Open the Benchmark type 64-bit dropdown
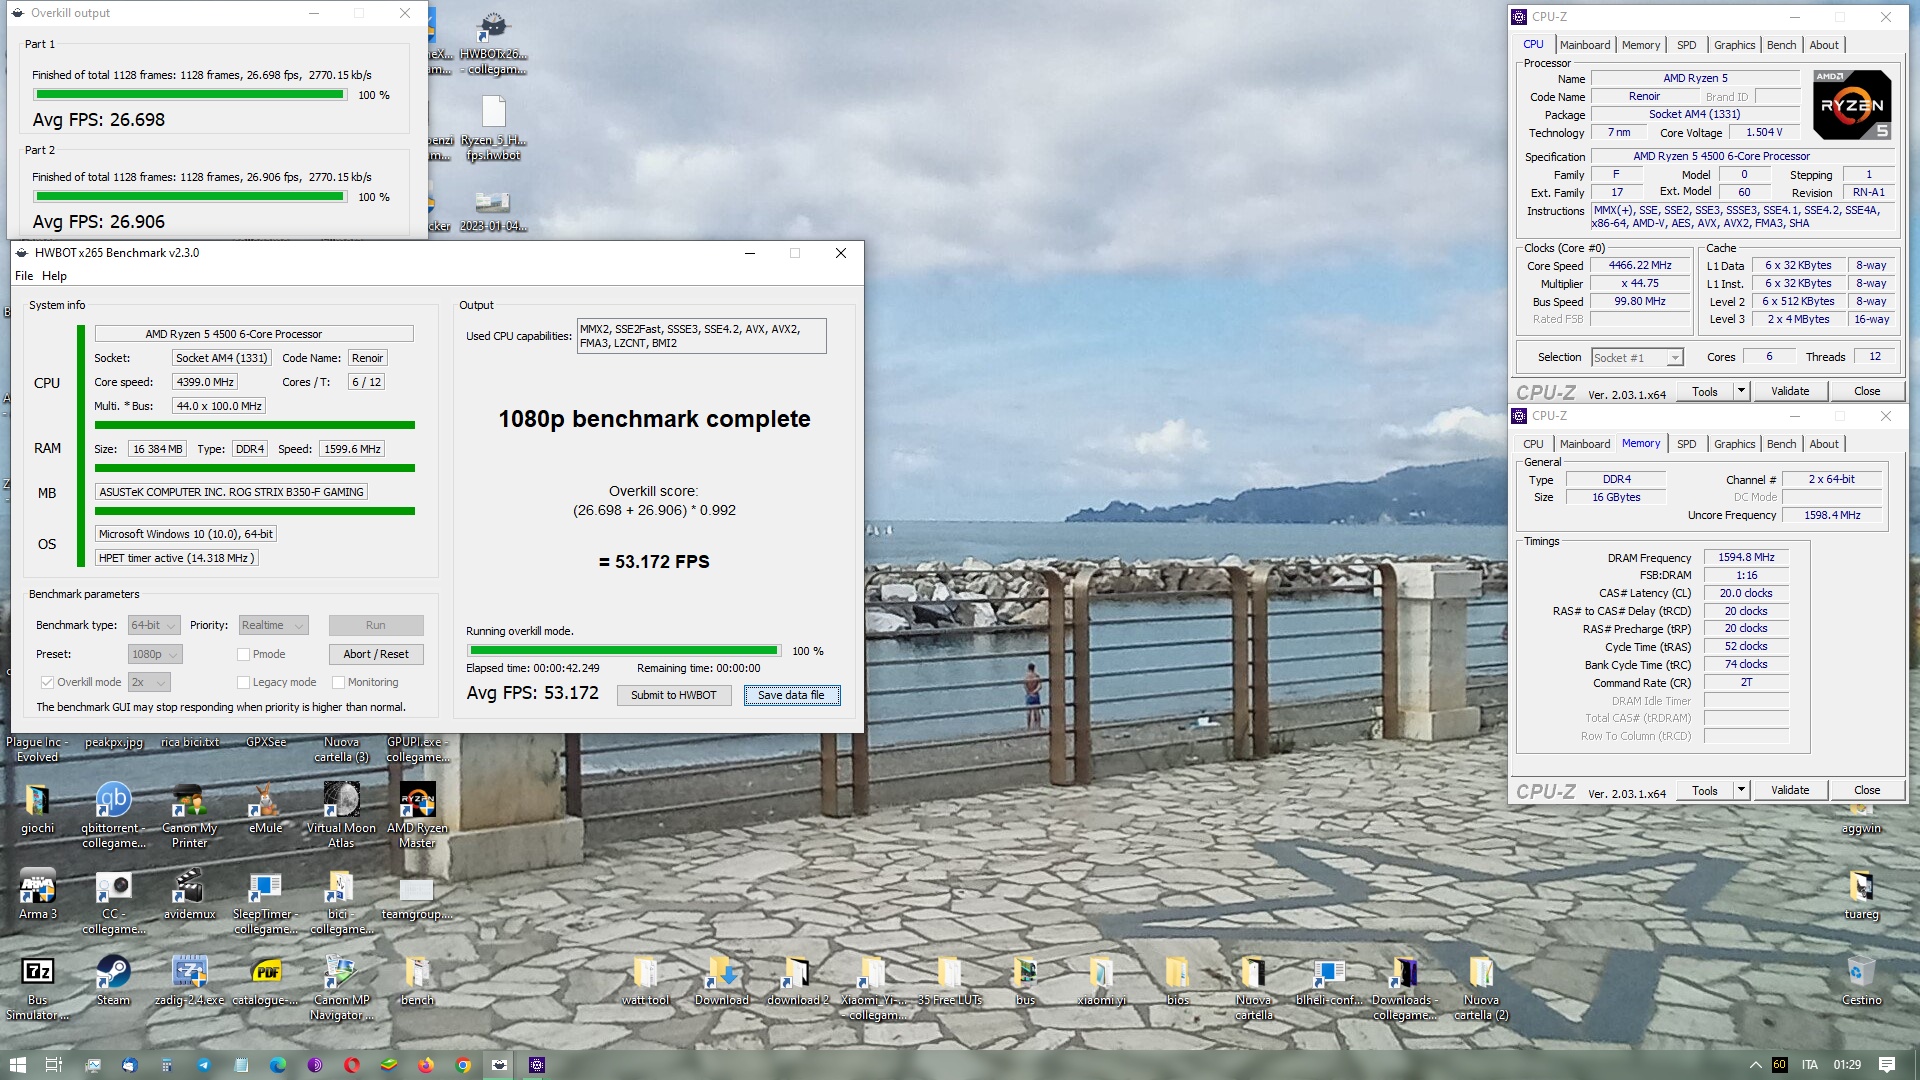Viewport: 1920px width, 1080px height. [154, 625]
